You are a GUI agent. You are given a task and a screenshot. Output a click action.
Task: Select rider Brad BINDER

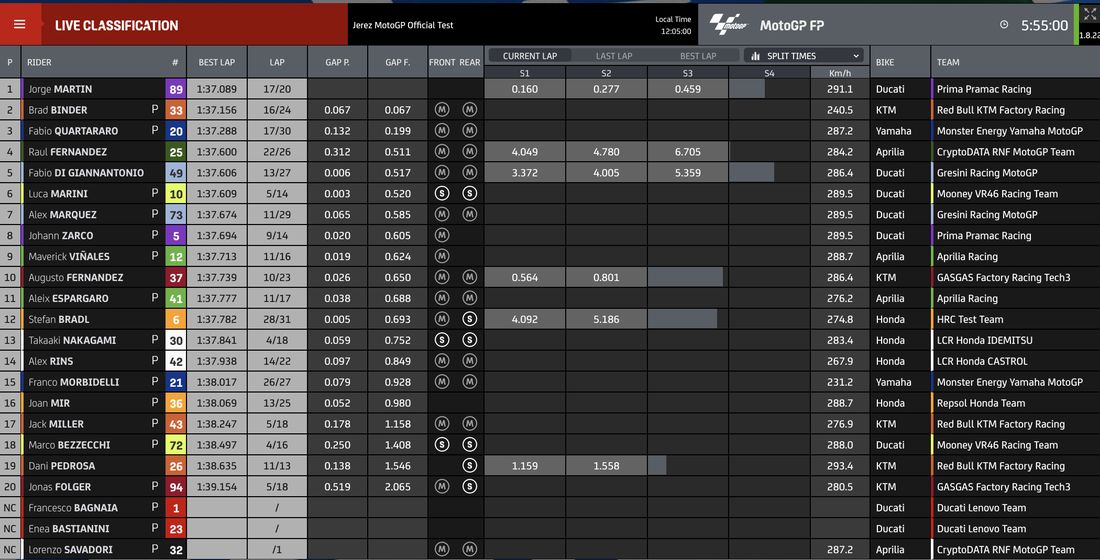point(58,110)
